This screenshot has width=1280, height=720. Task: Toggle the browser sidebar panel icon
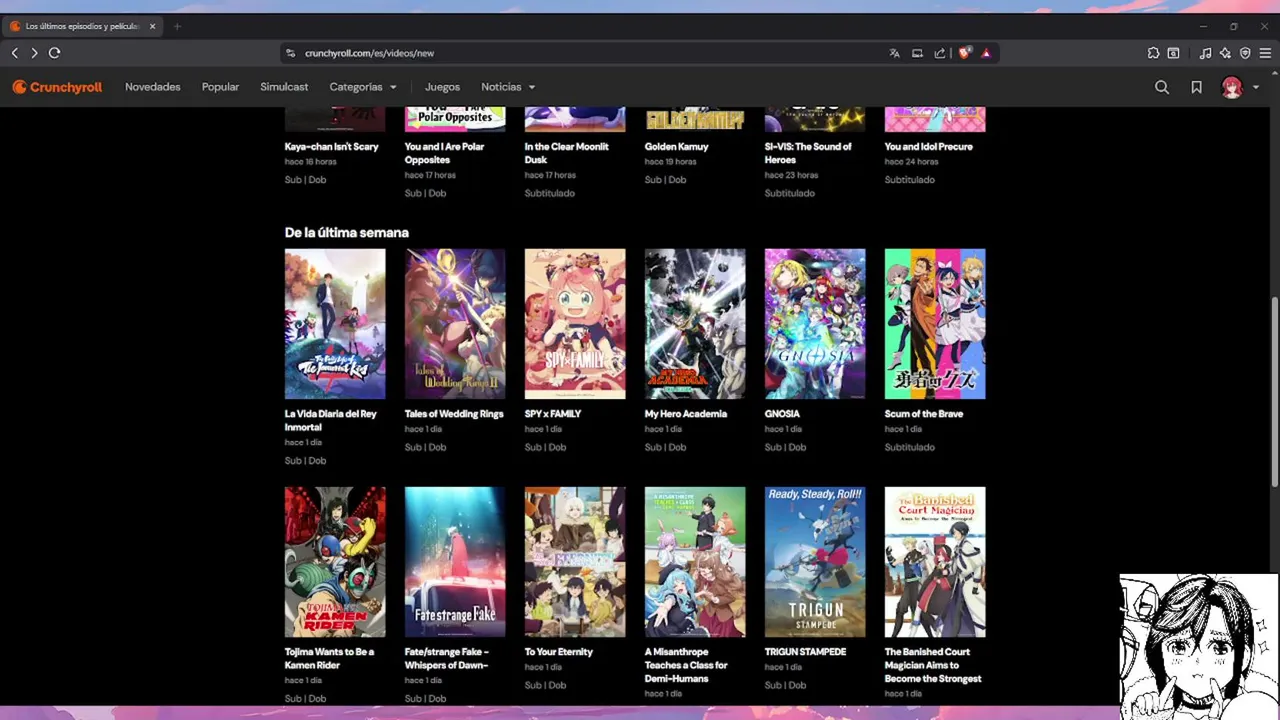point(1174,53)
